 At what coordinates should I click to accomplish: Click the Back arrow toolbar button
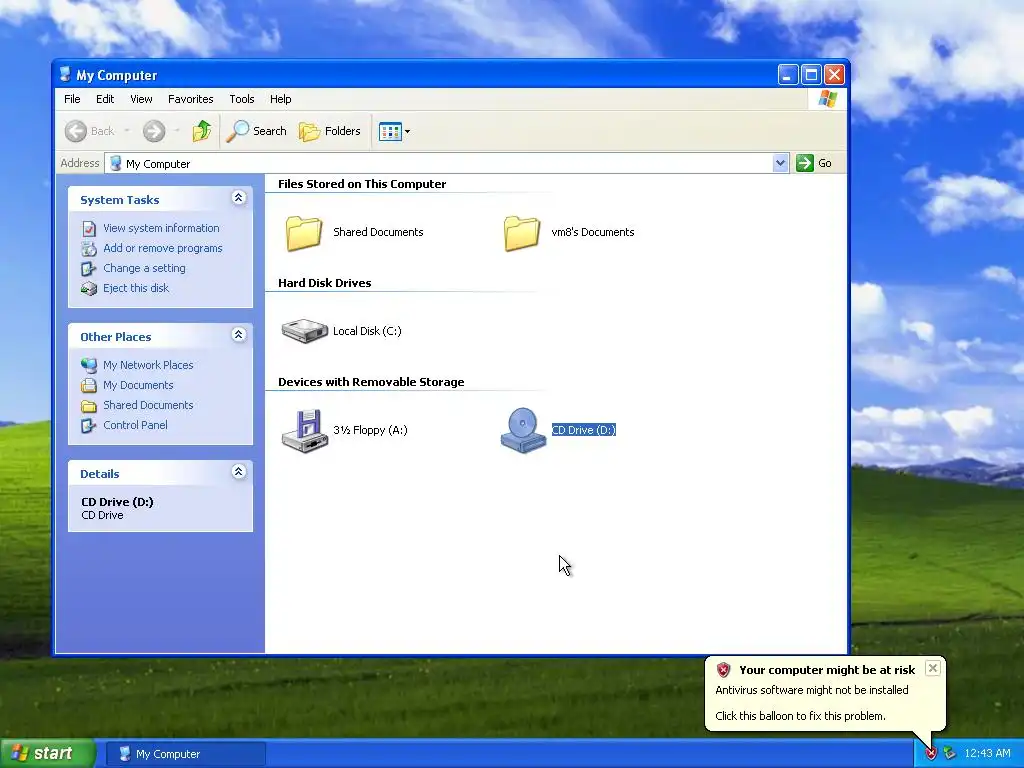click(x=90, y=131)
